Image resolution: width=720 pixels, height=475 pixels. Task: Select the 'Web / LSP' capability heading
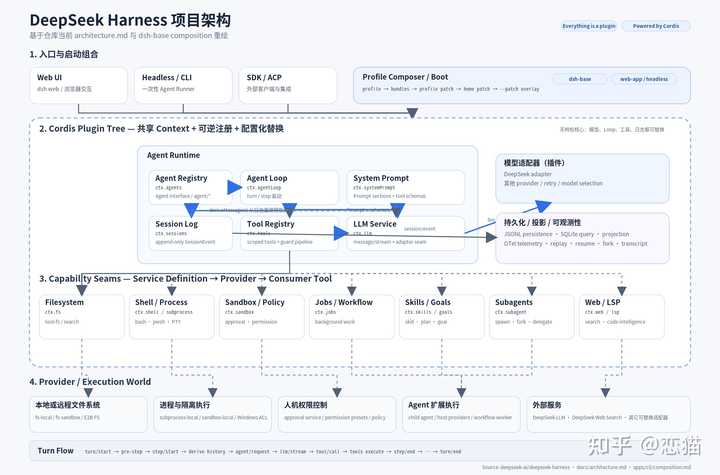click(602, 302)
